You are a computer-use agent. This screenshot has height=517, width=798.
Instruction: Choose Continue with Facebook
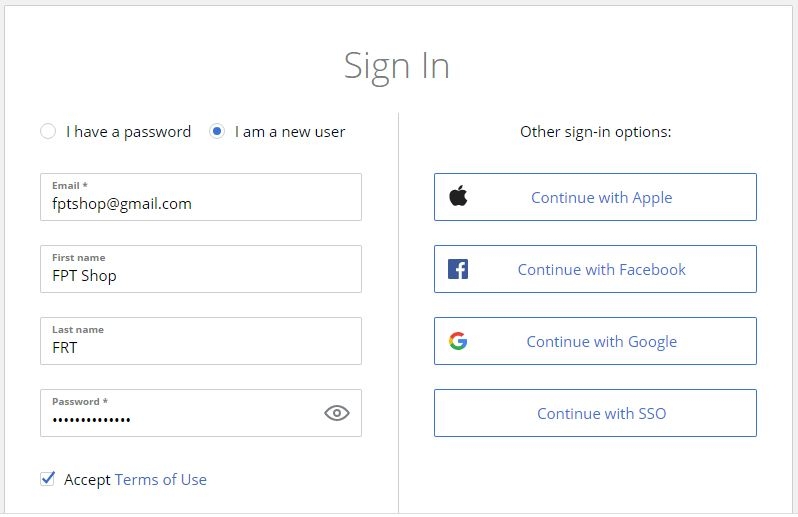595,269
